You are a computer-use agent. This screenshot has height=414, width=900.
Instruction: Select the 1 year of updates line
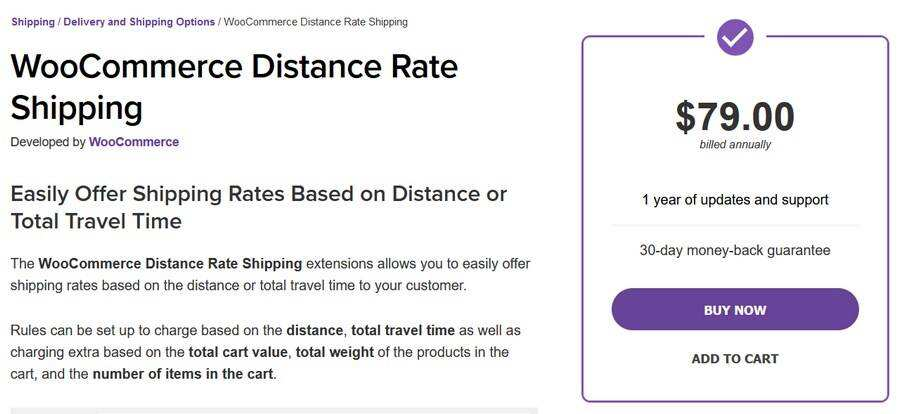point(735,200)
